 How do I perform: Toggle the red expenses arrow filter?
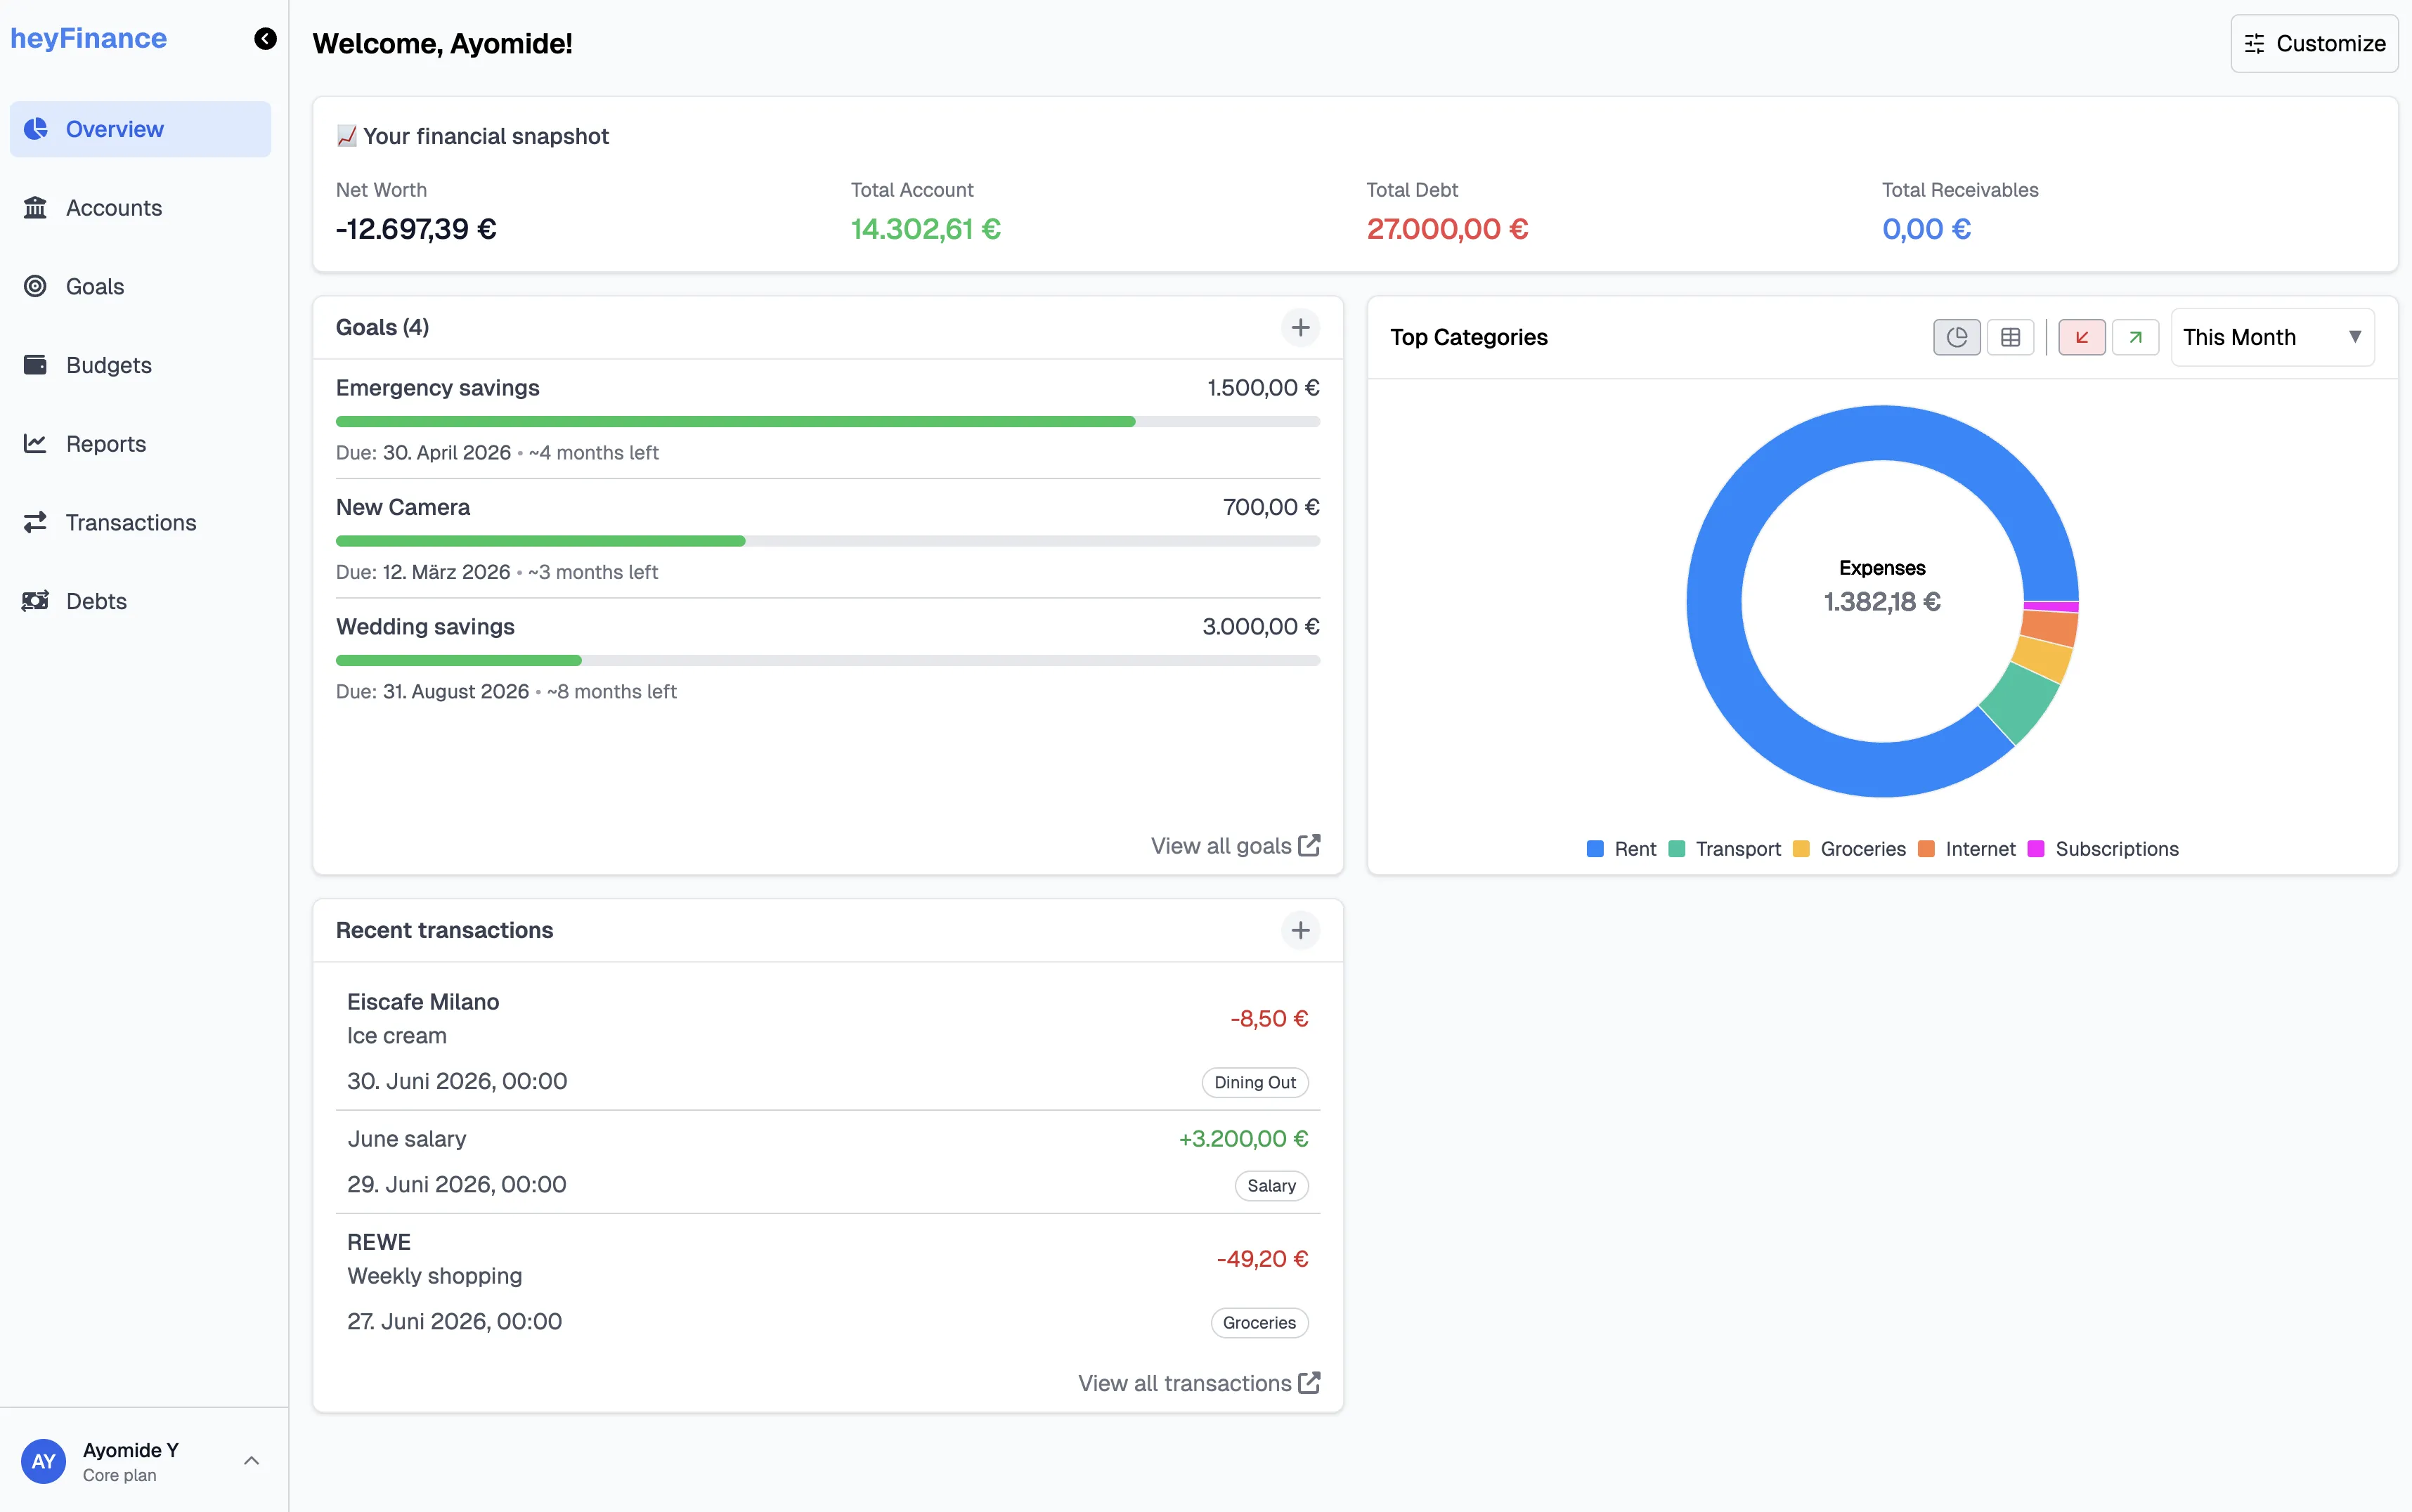[2081, 337]
